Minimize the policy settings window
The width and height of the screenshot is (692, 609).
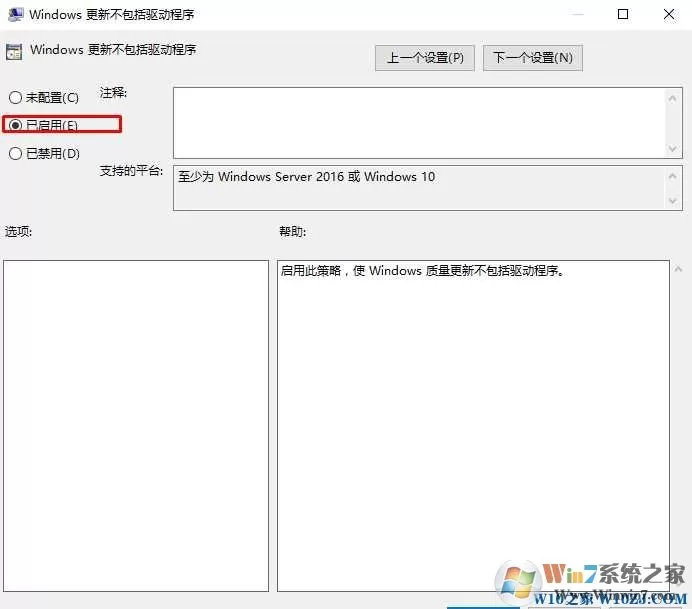(x=578, y=15)
